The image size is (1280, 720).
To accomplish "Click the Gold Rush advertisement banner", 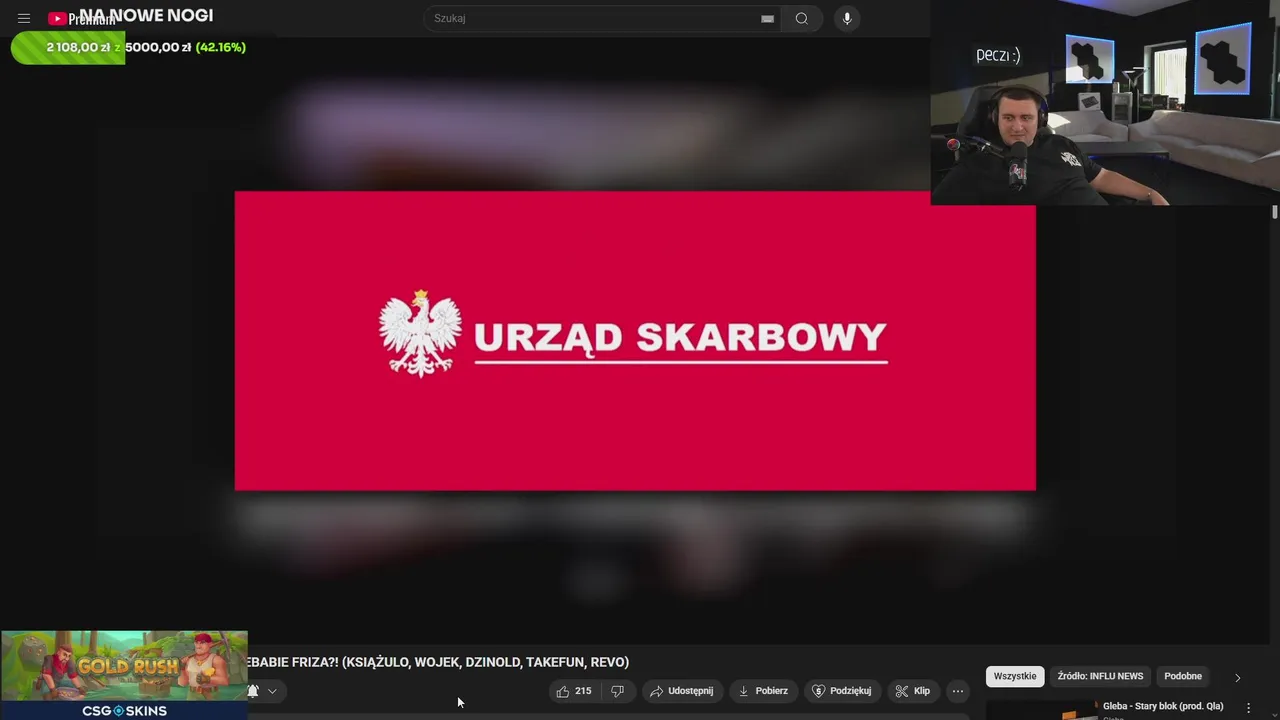I will tap(124, 666).
